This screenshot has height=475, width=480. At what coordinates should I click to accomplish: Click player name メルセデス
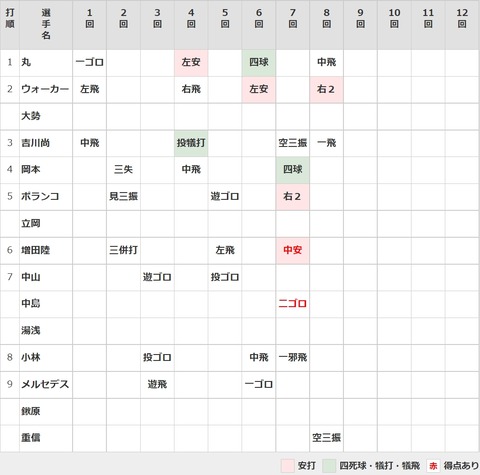click(x=45, y=384)
